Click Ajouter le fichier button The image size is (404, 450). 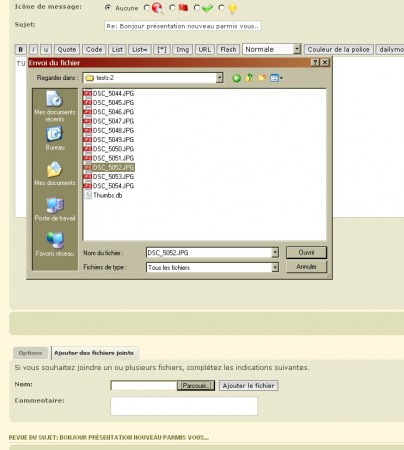248,386
